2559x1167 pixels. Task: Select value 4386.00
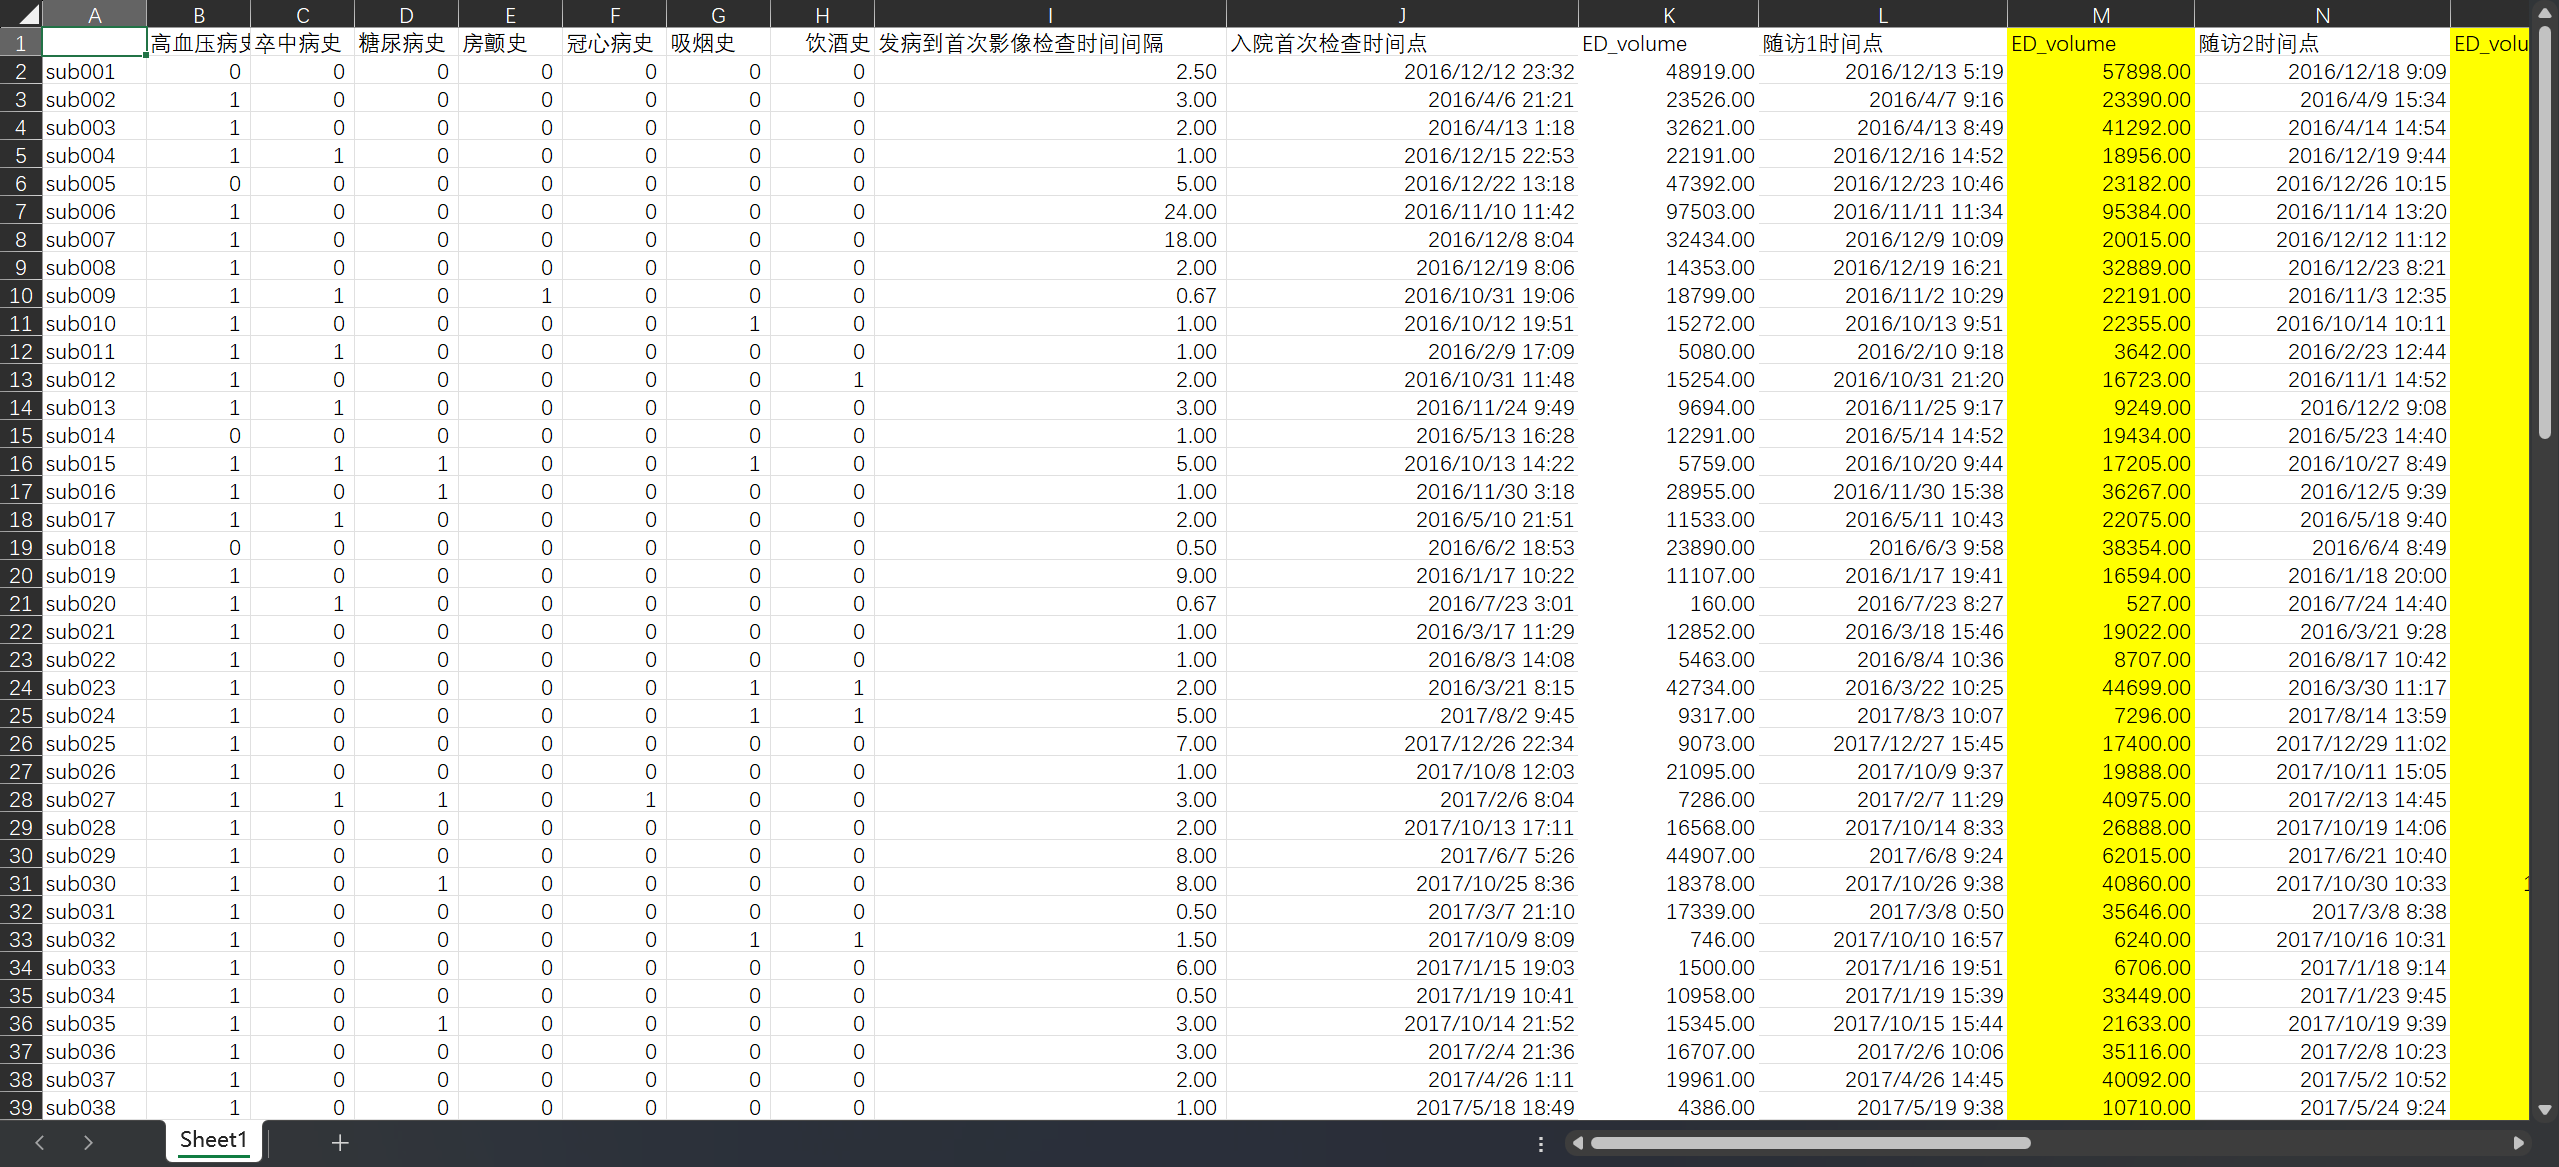[1668, 1107]
